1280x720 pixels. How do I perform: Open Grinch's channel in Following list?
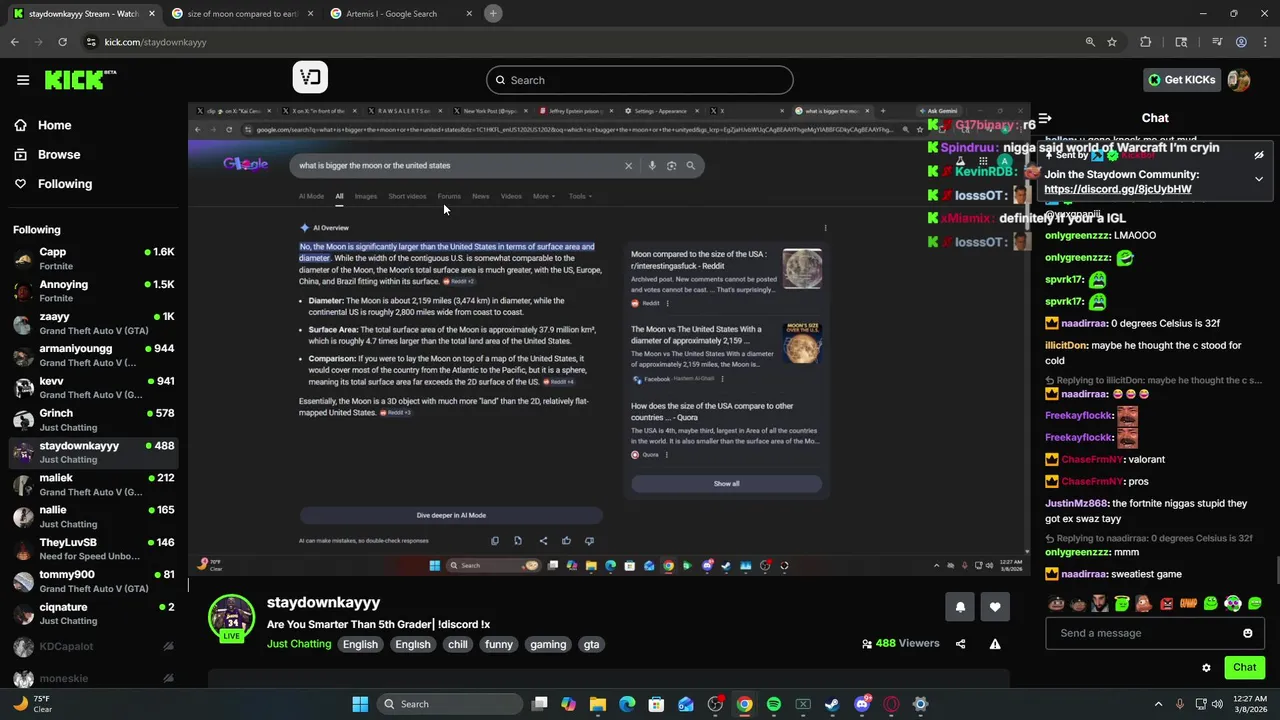pyautogui.click(x=94, y=420)
